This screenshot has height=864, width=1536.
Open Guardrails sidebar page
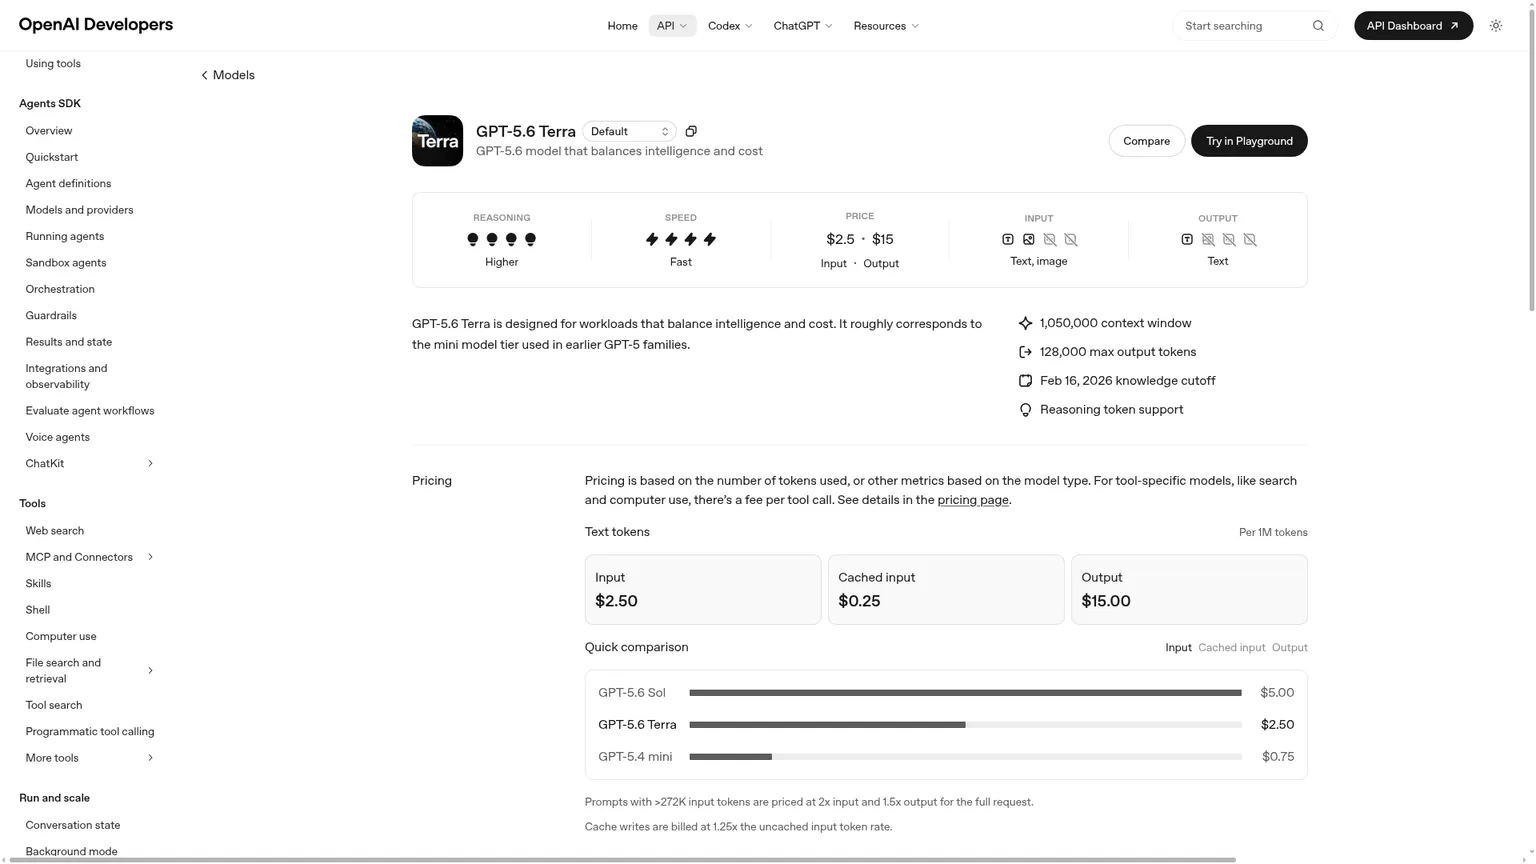coord(51,316)
